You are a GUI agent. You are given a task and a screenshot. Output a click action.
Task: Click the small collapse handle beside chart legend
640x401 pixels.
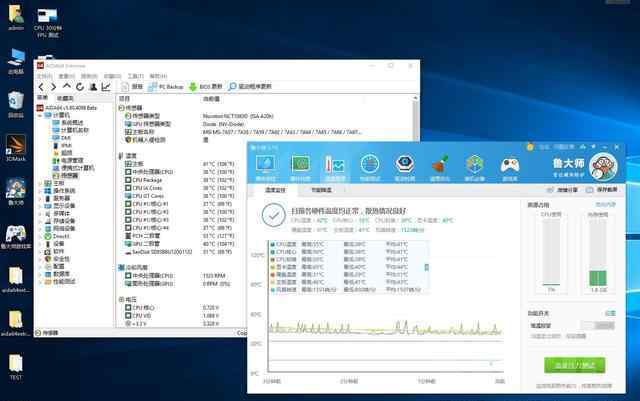(x=427, y=267)
